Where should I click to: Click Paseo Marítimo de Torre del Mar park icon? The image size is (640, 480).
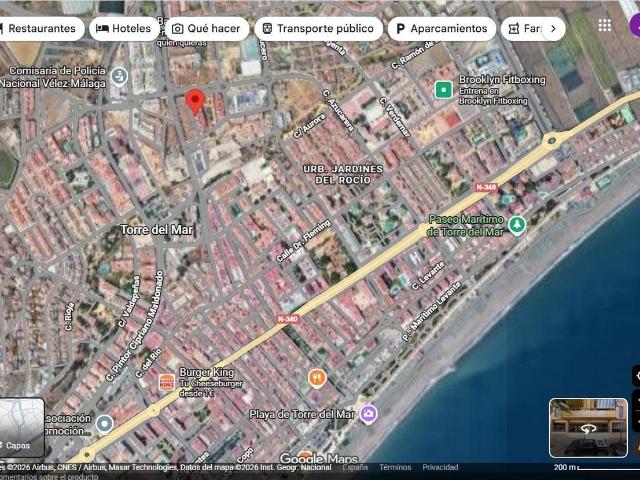(x=517, y=225)
